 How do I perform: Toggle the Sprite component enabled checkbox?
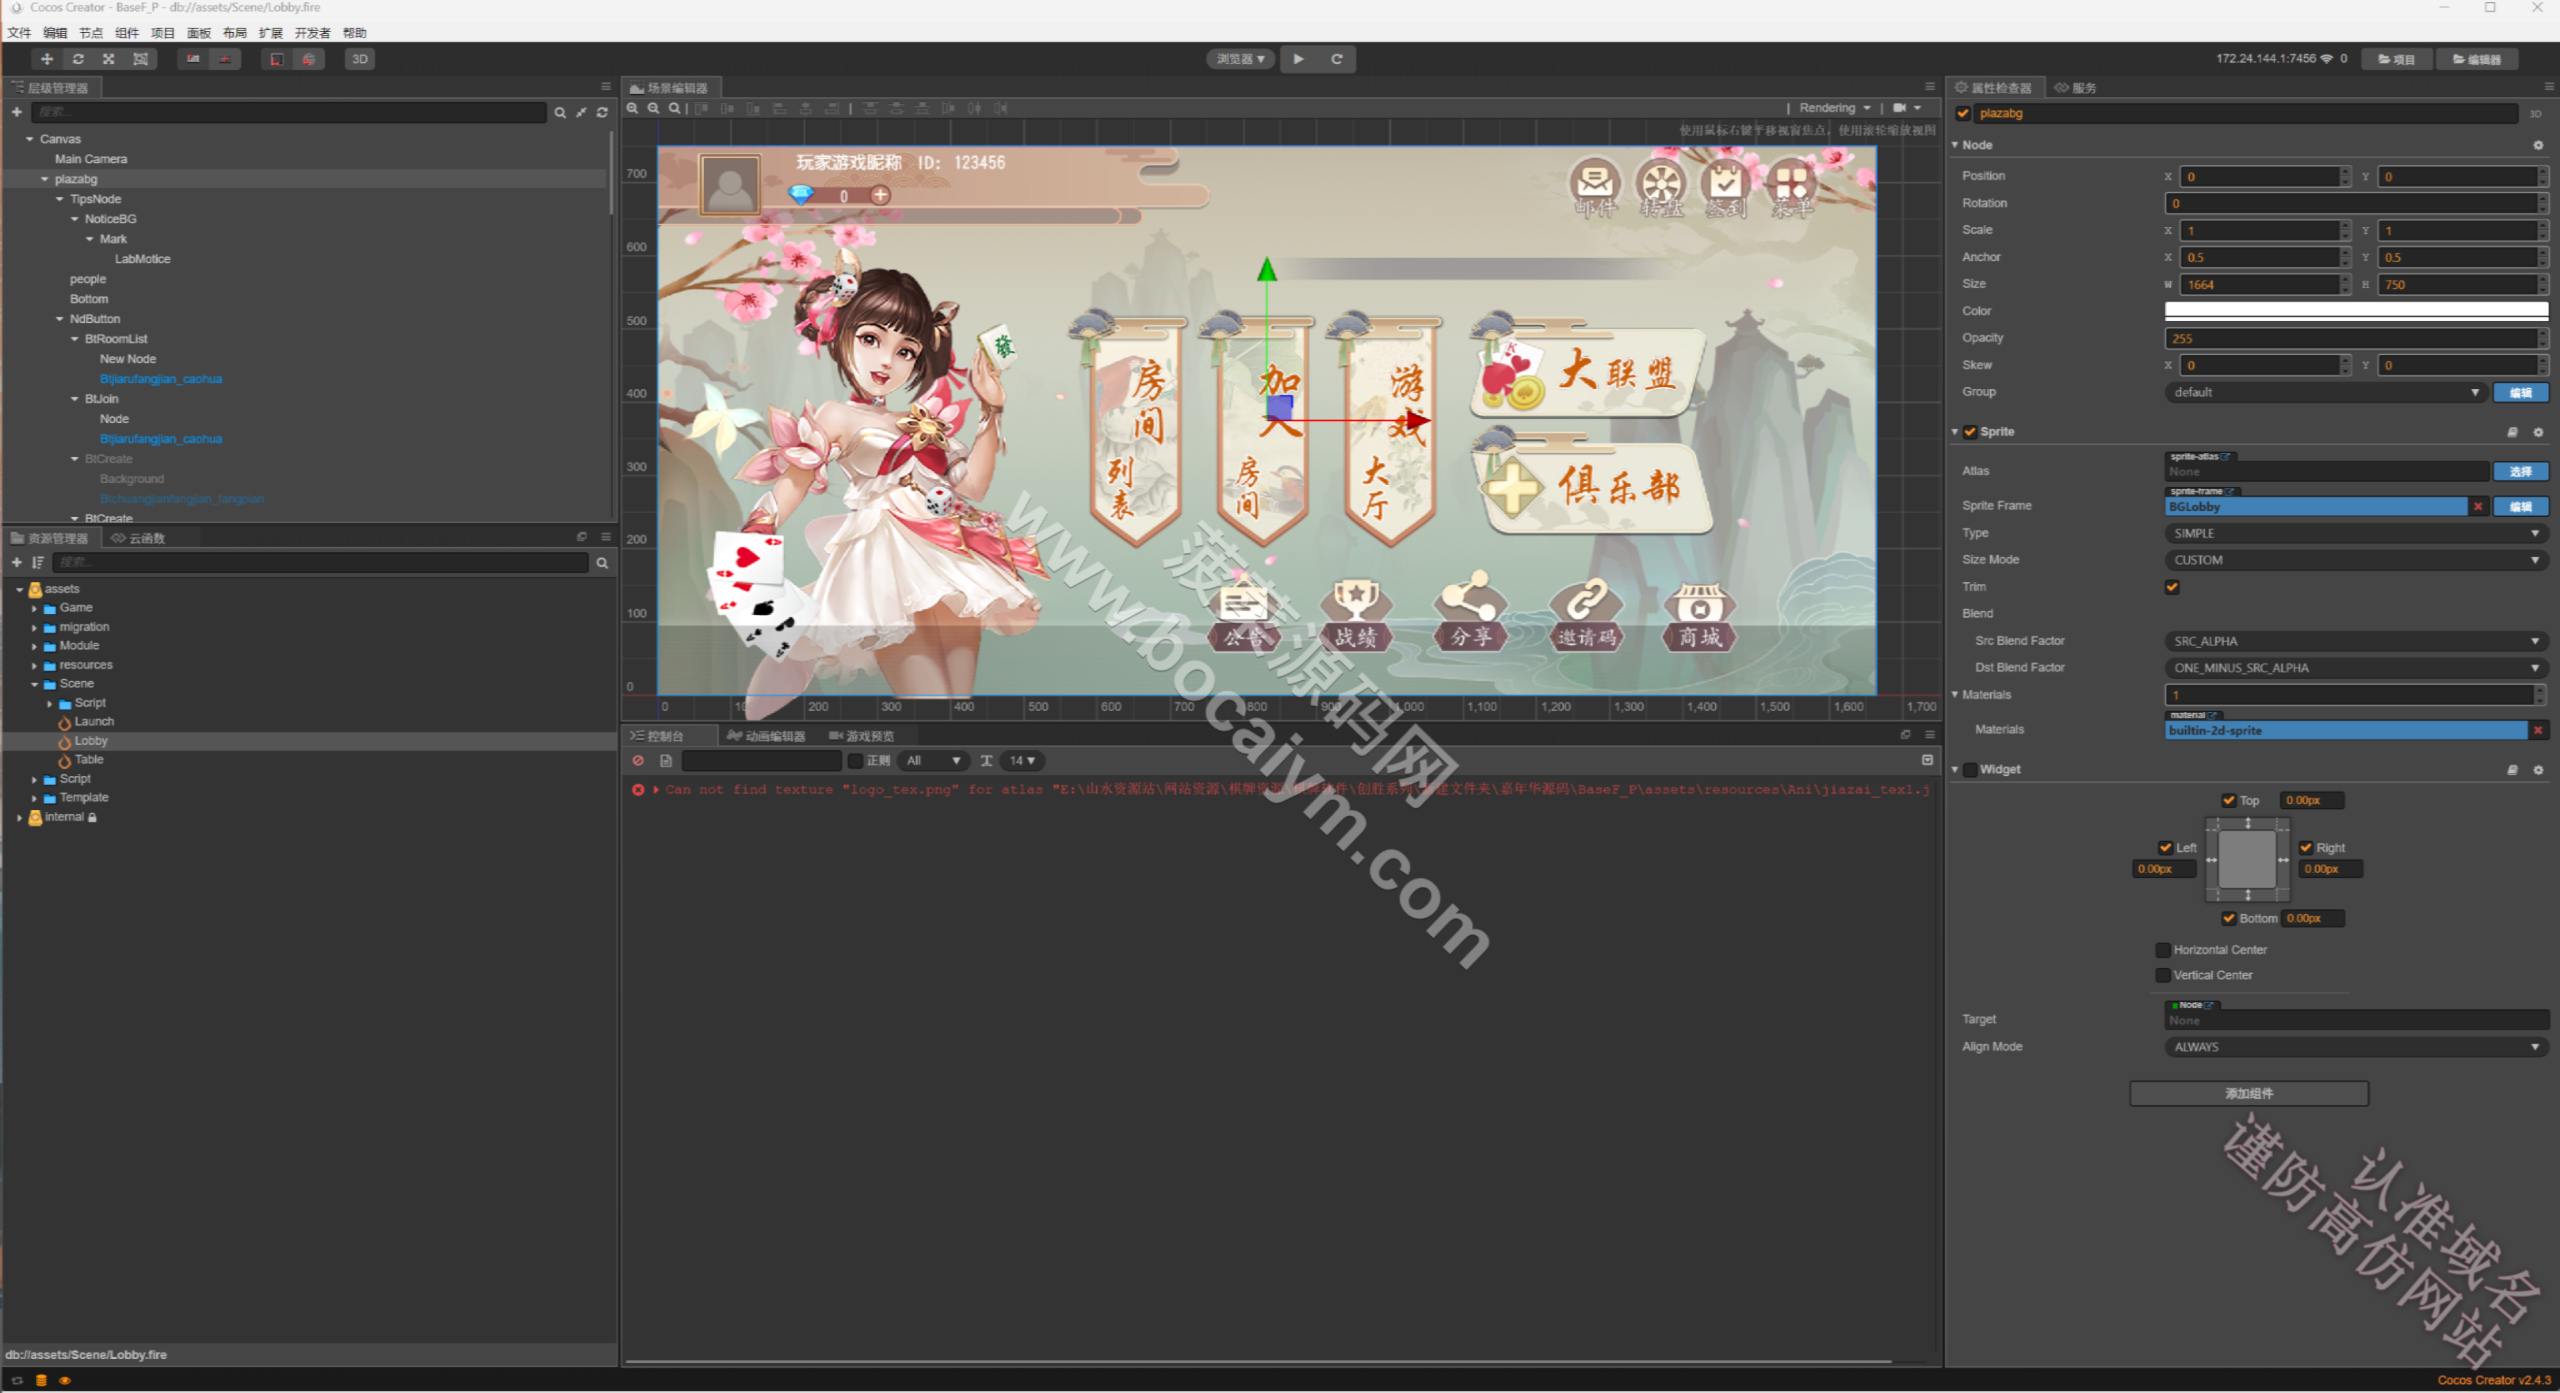click(1970, 432)
